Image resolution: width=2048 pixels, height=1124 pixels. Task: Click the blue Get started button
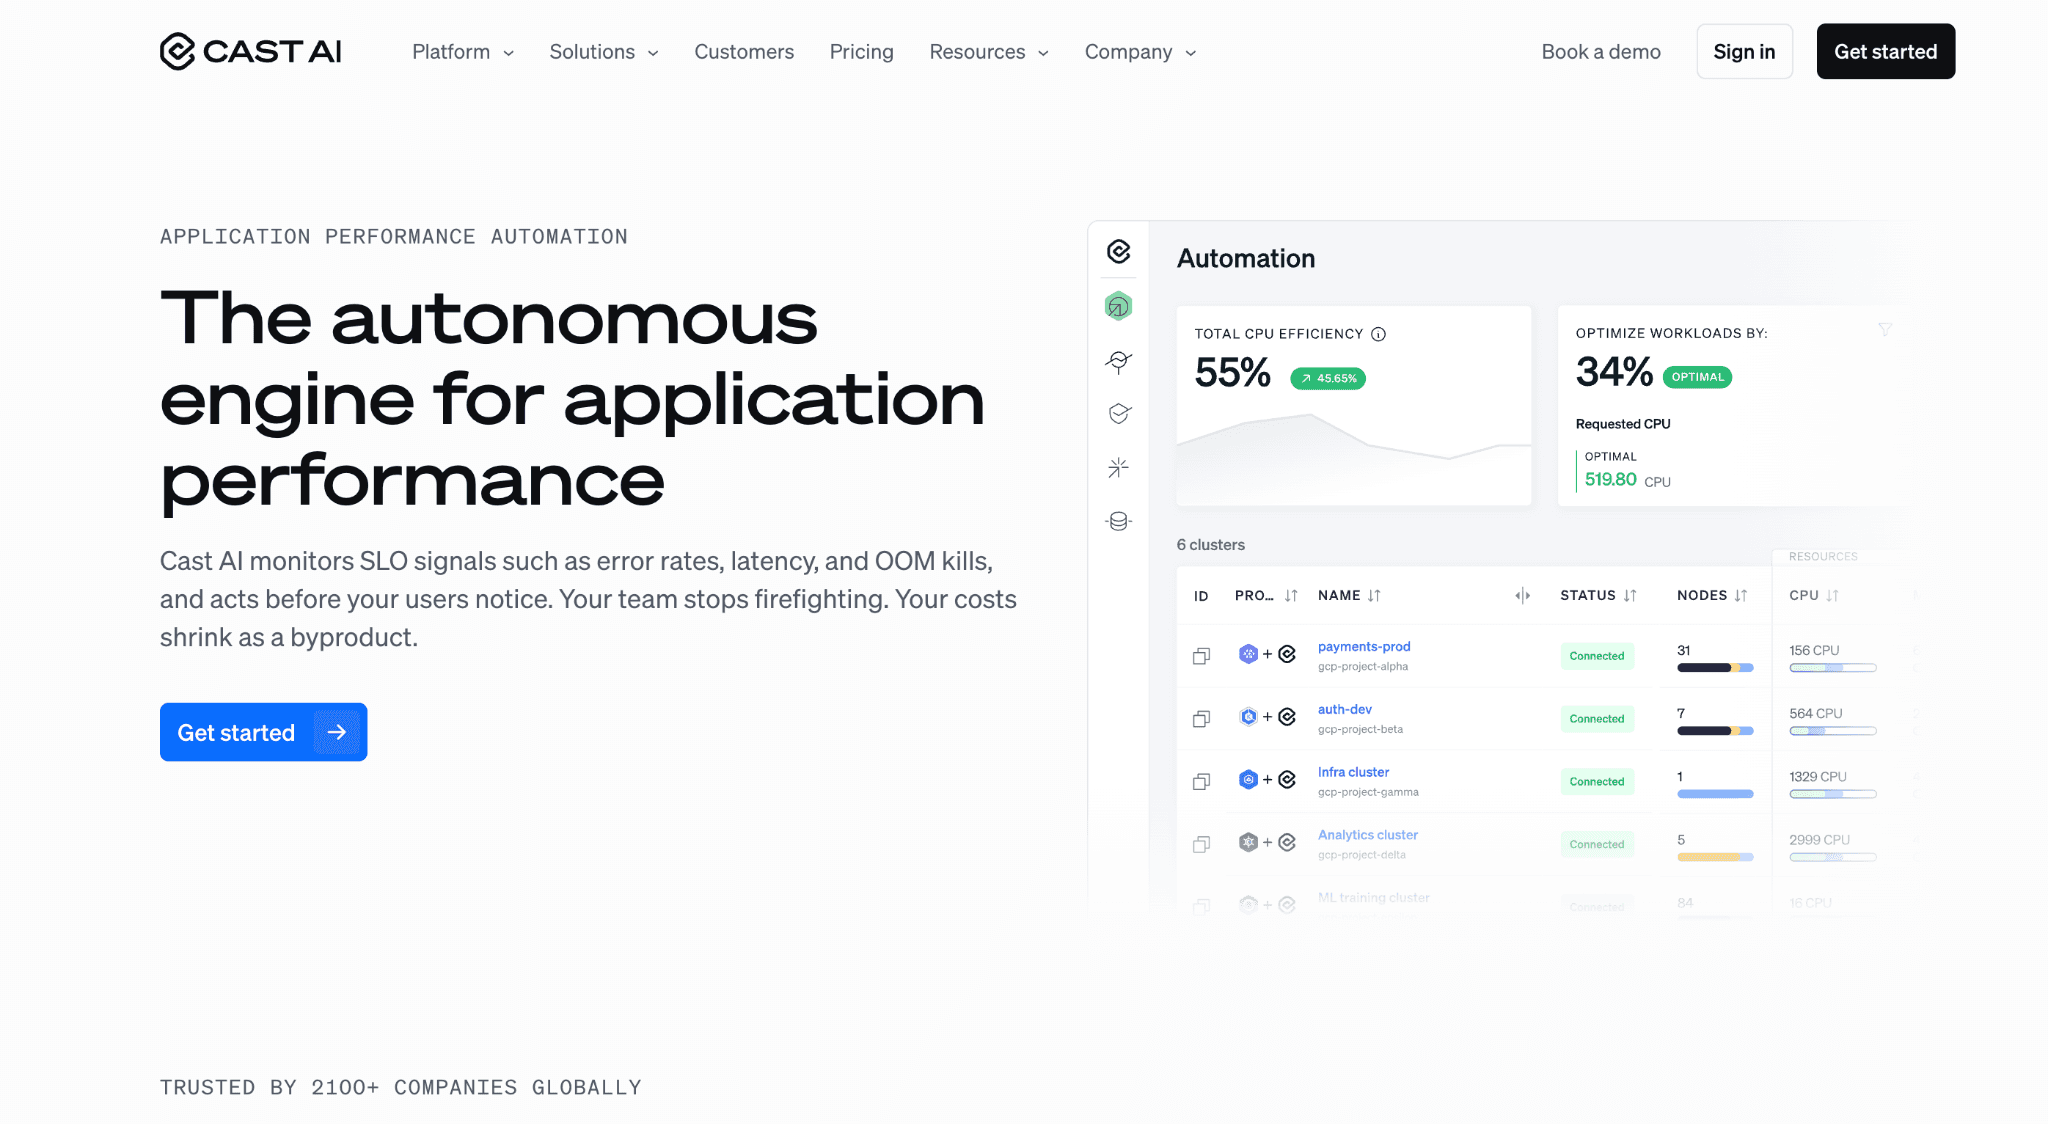(x=263, y=732)
